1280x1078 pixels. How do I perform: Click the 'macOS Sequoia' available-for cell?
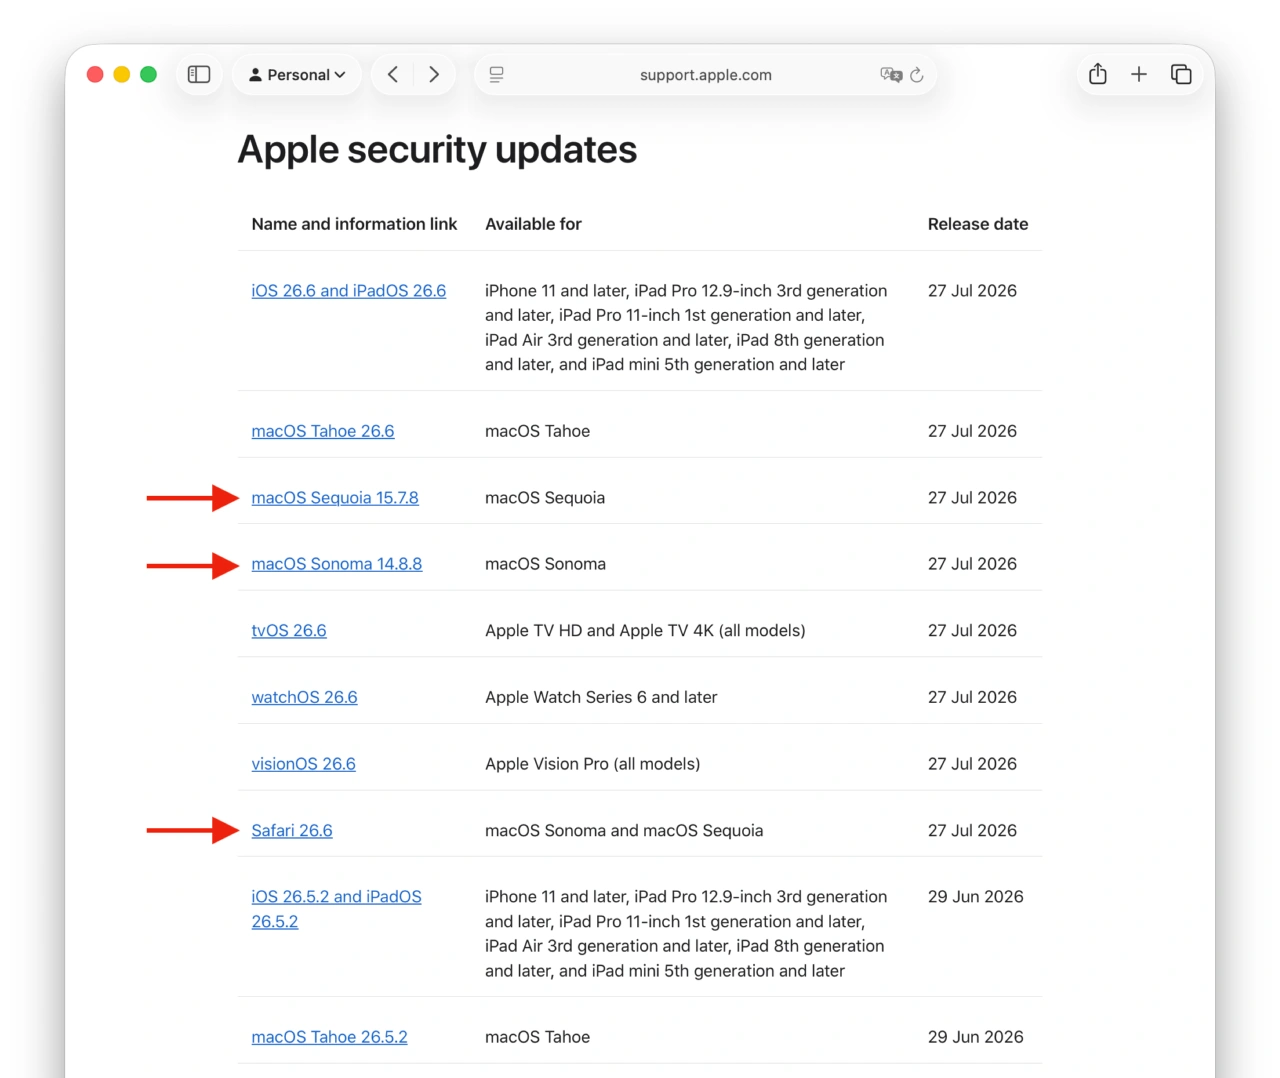545,498
